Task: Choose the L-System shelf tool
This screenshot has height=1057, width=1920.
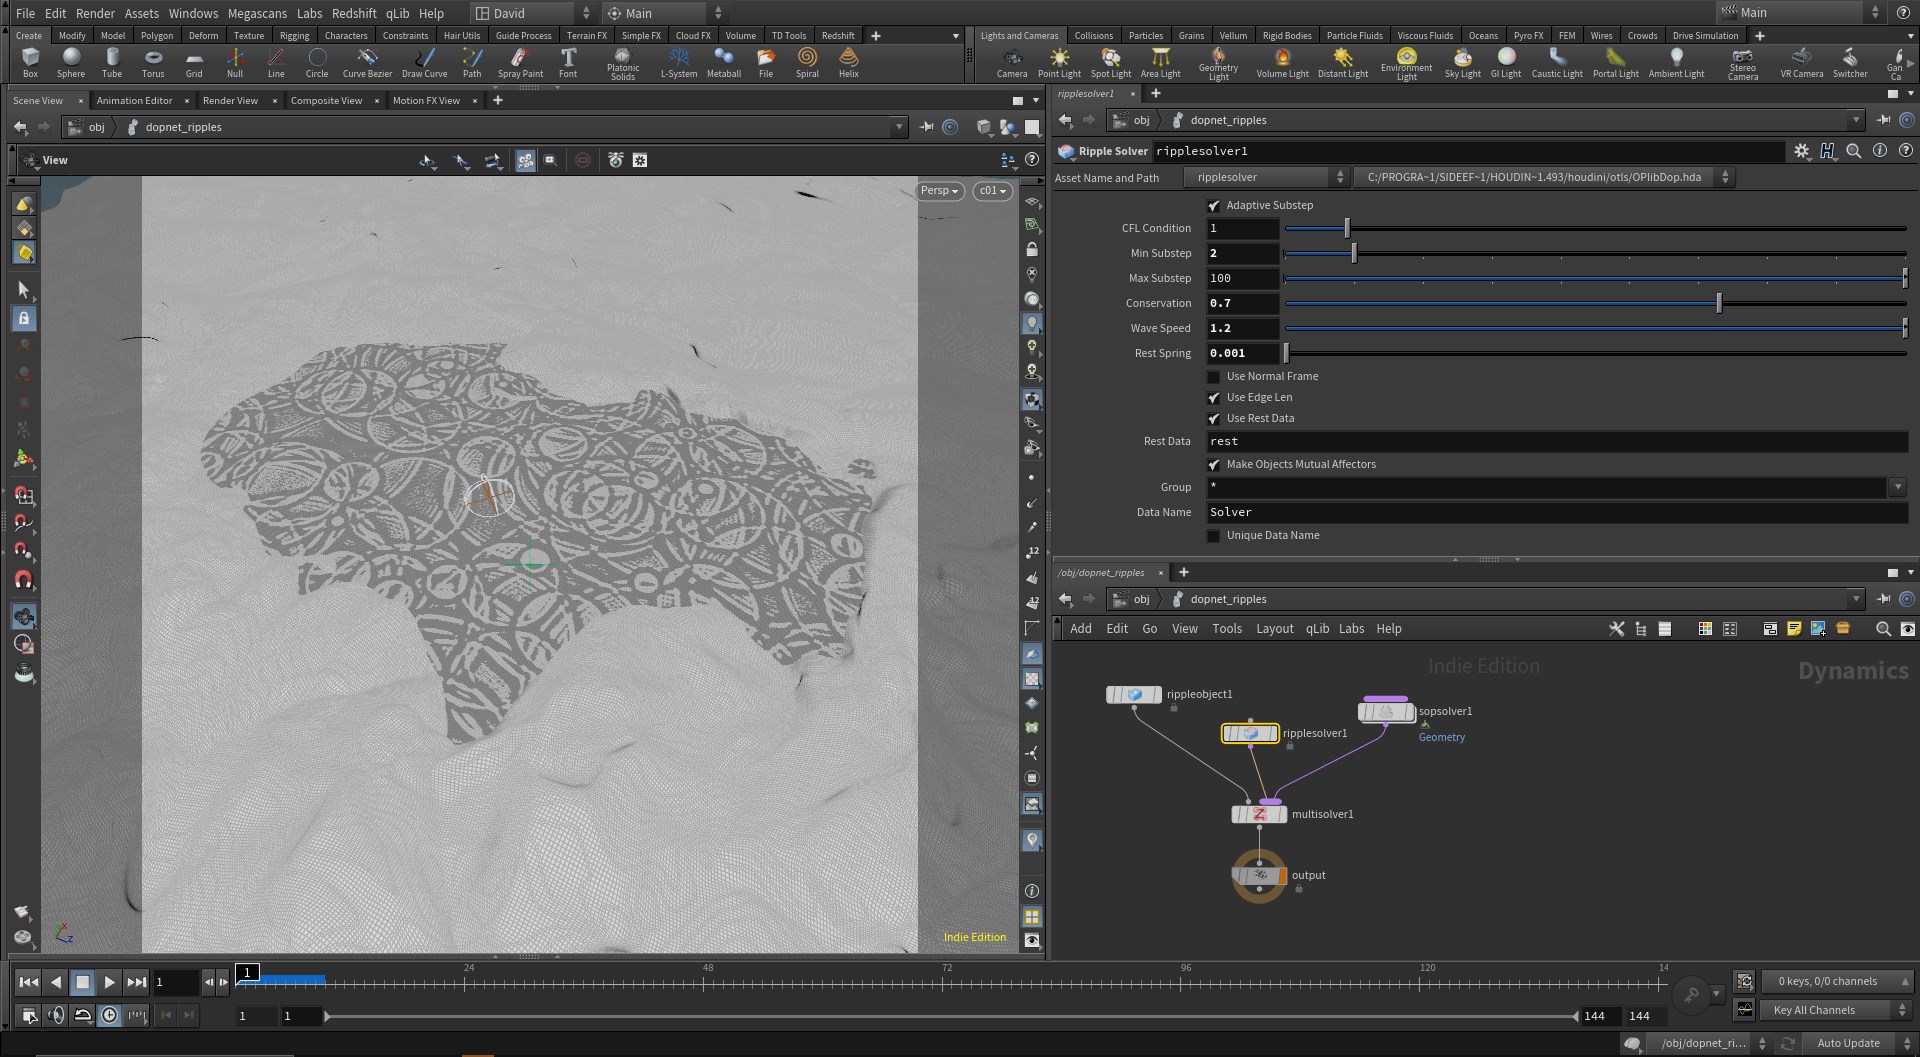Action: tap(679, 62)
